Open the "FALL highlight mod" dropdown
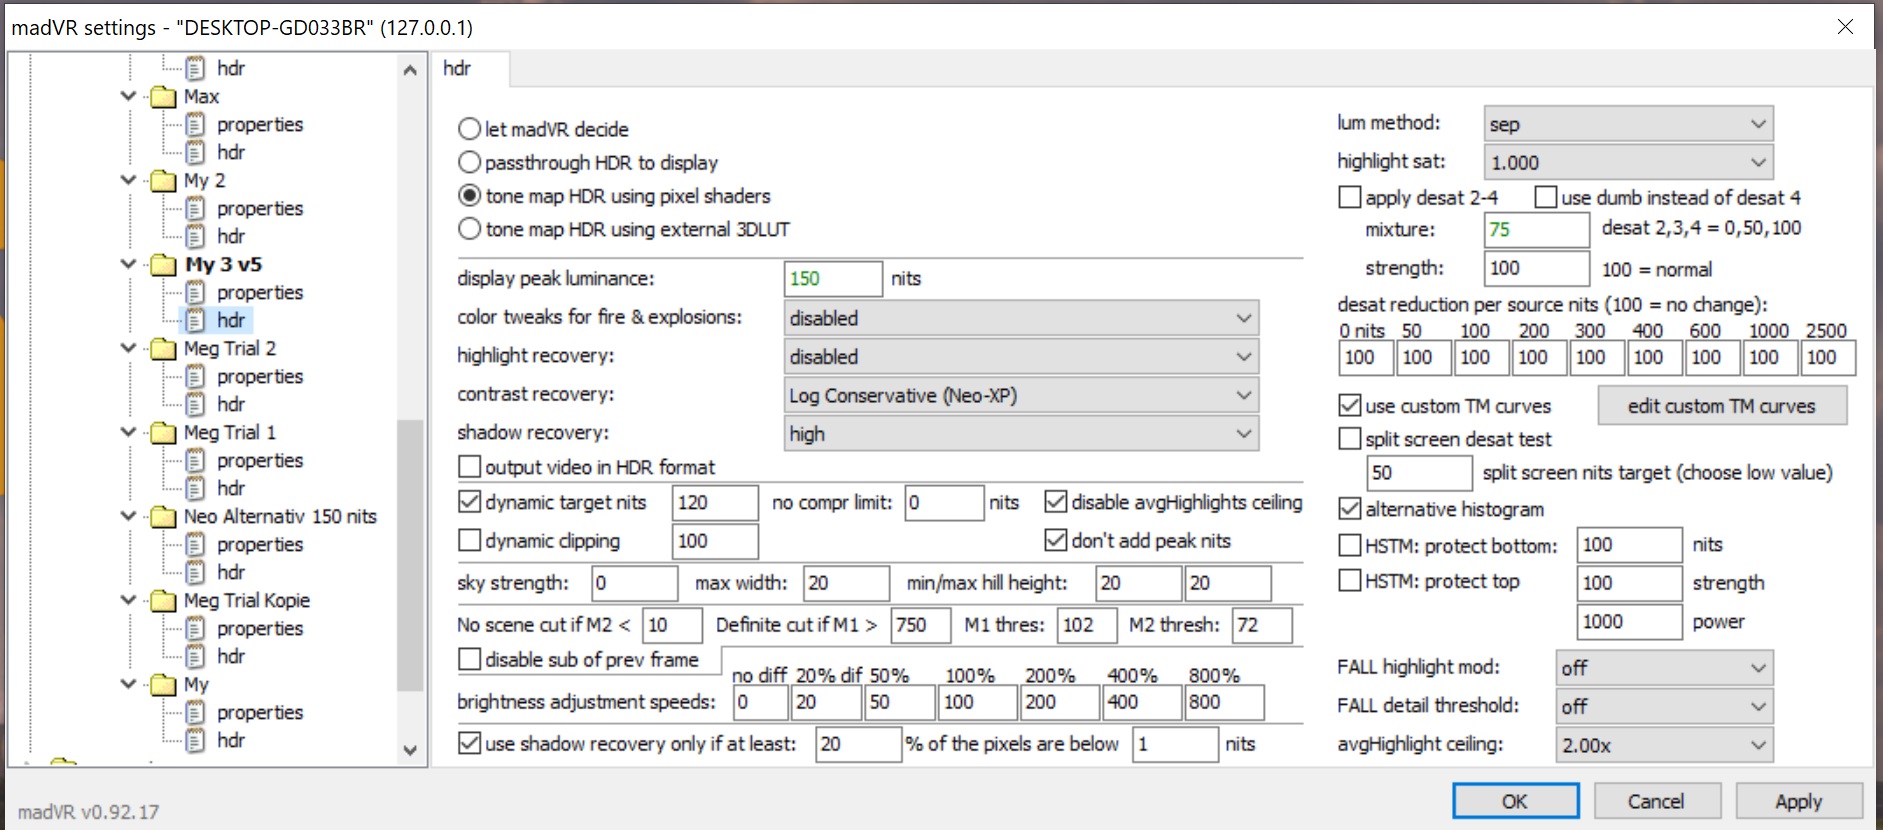This screenshot has height=830, width=1883. pyautogui.click(x=1664, y=668)
